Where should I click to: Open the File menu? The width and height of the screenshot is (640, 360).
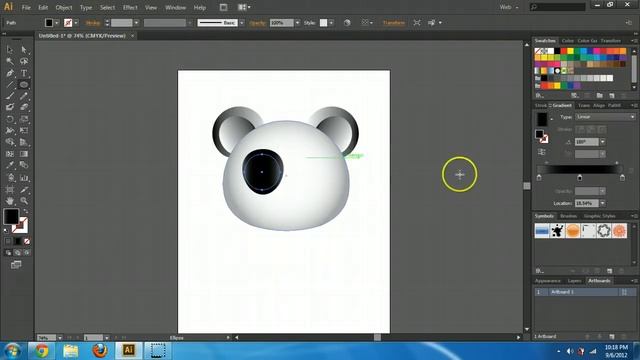coord(26,7)
